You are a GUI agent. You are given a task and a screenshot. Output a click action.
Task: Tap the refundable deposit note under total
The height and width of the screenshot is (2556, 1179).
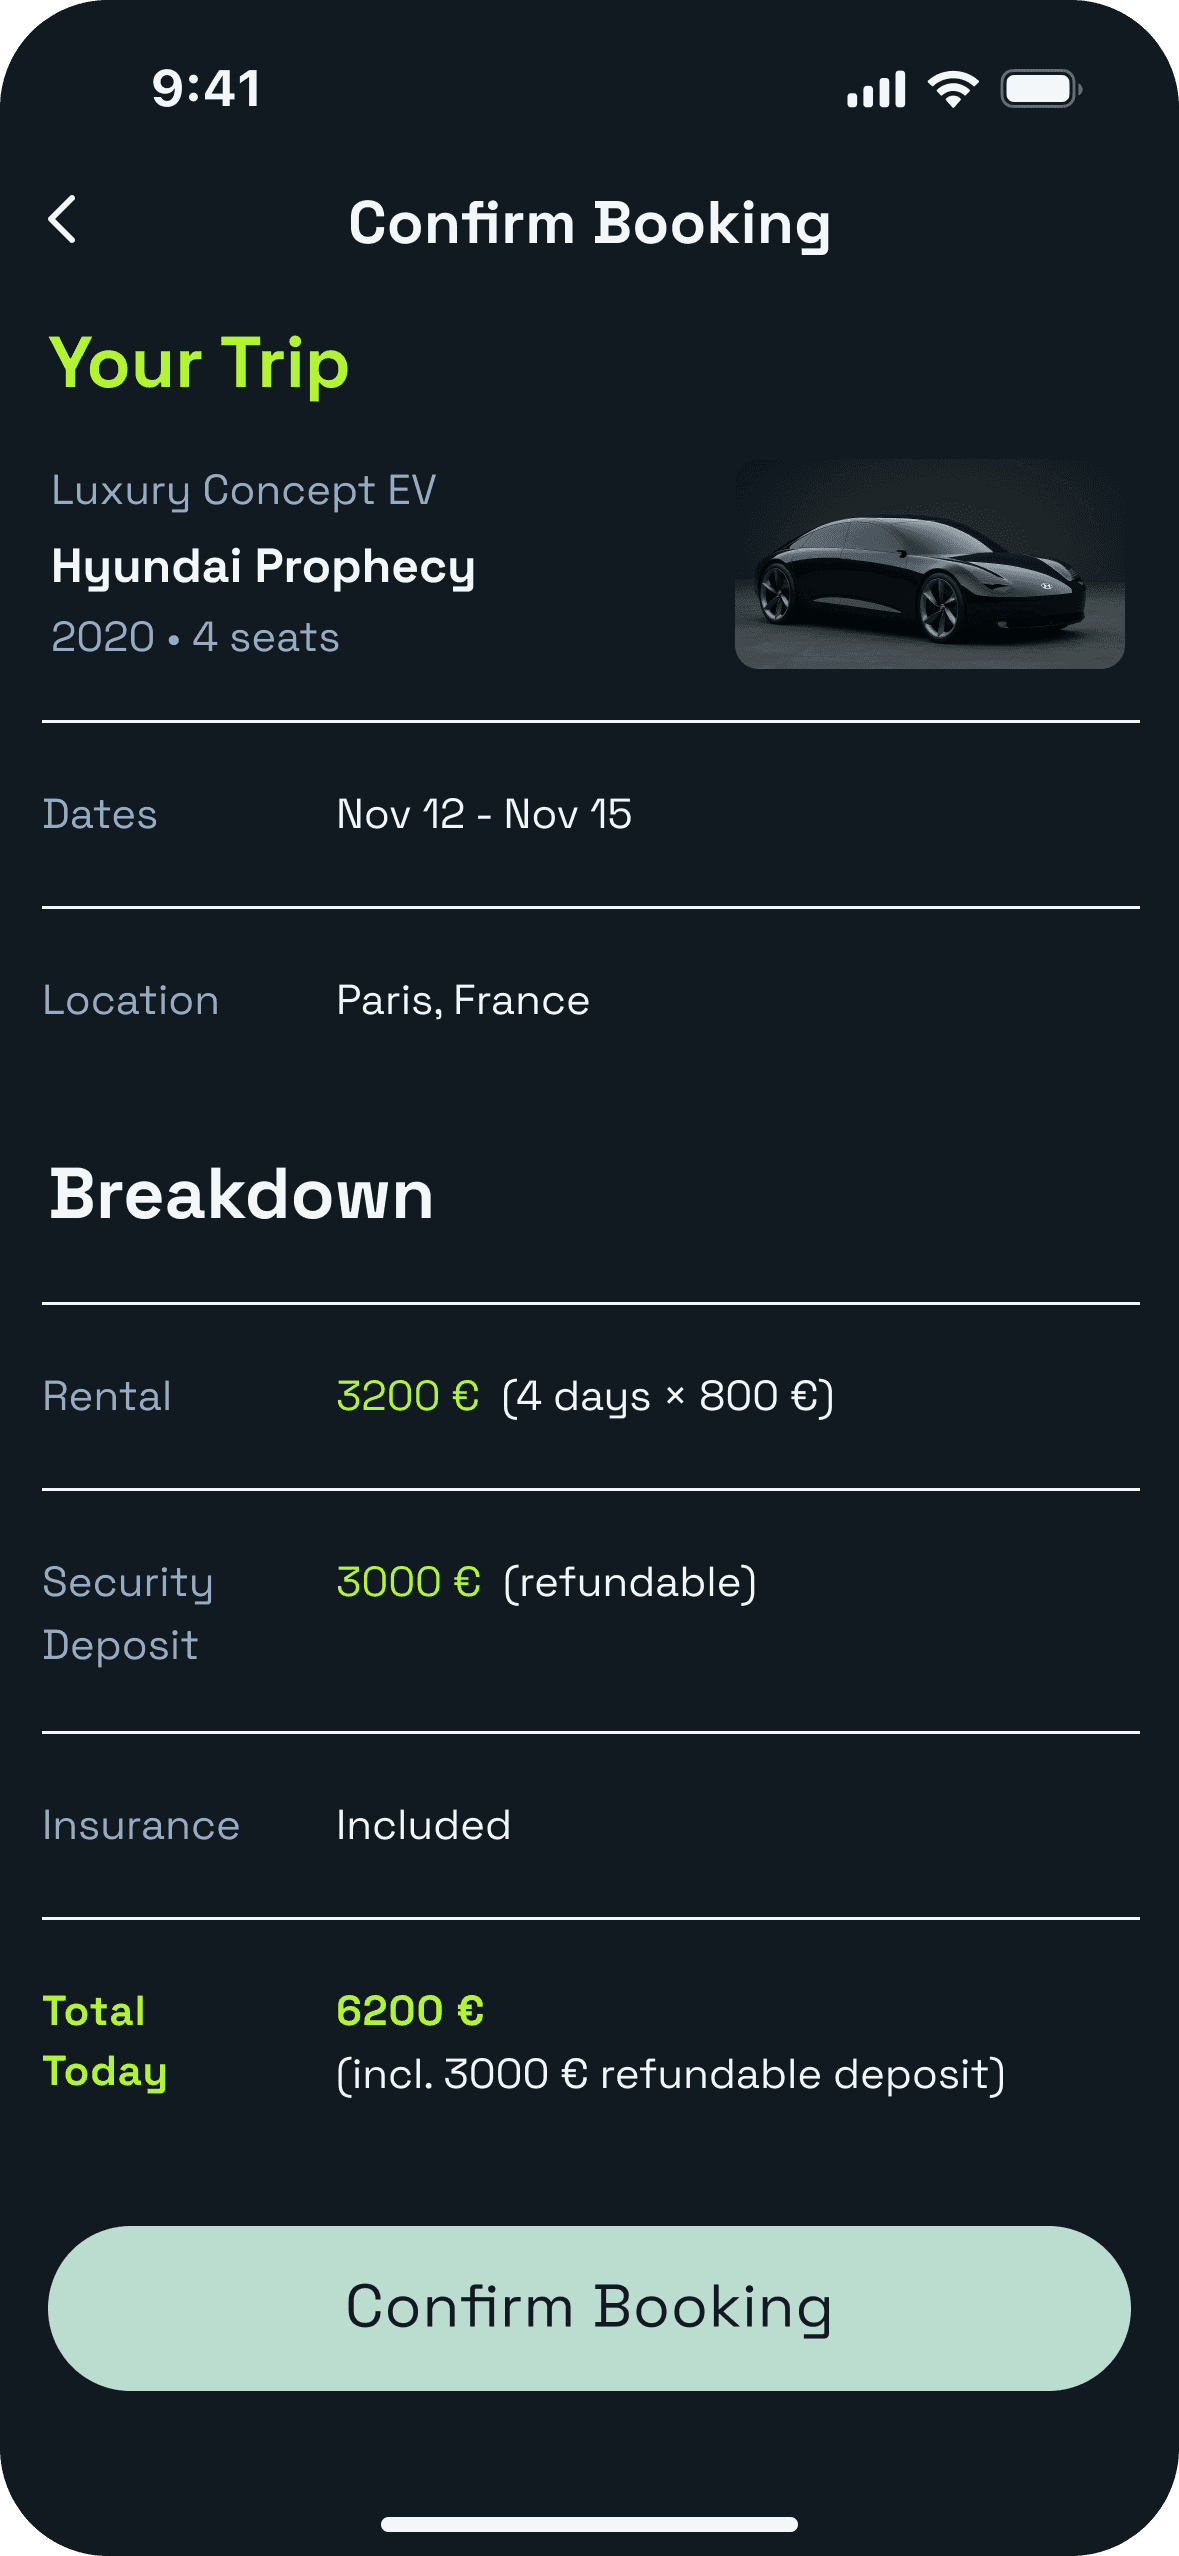tap(671, 2074)
